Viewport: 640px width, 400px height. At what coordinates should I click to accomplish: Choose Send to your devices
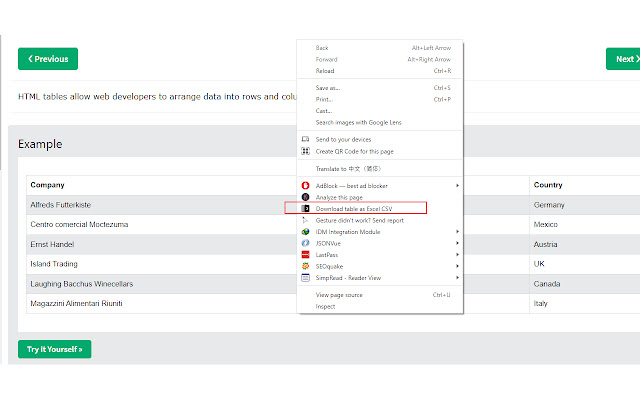click(x=380, y=139)
